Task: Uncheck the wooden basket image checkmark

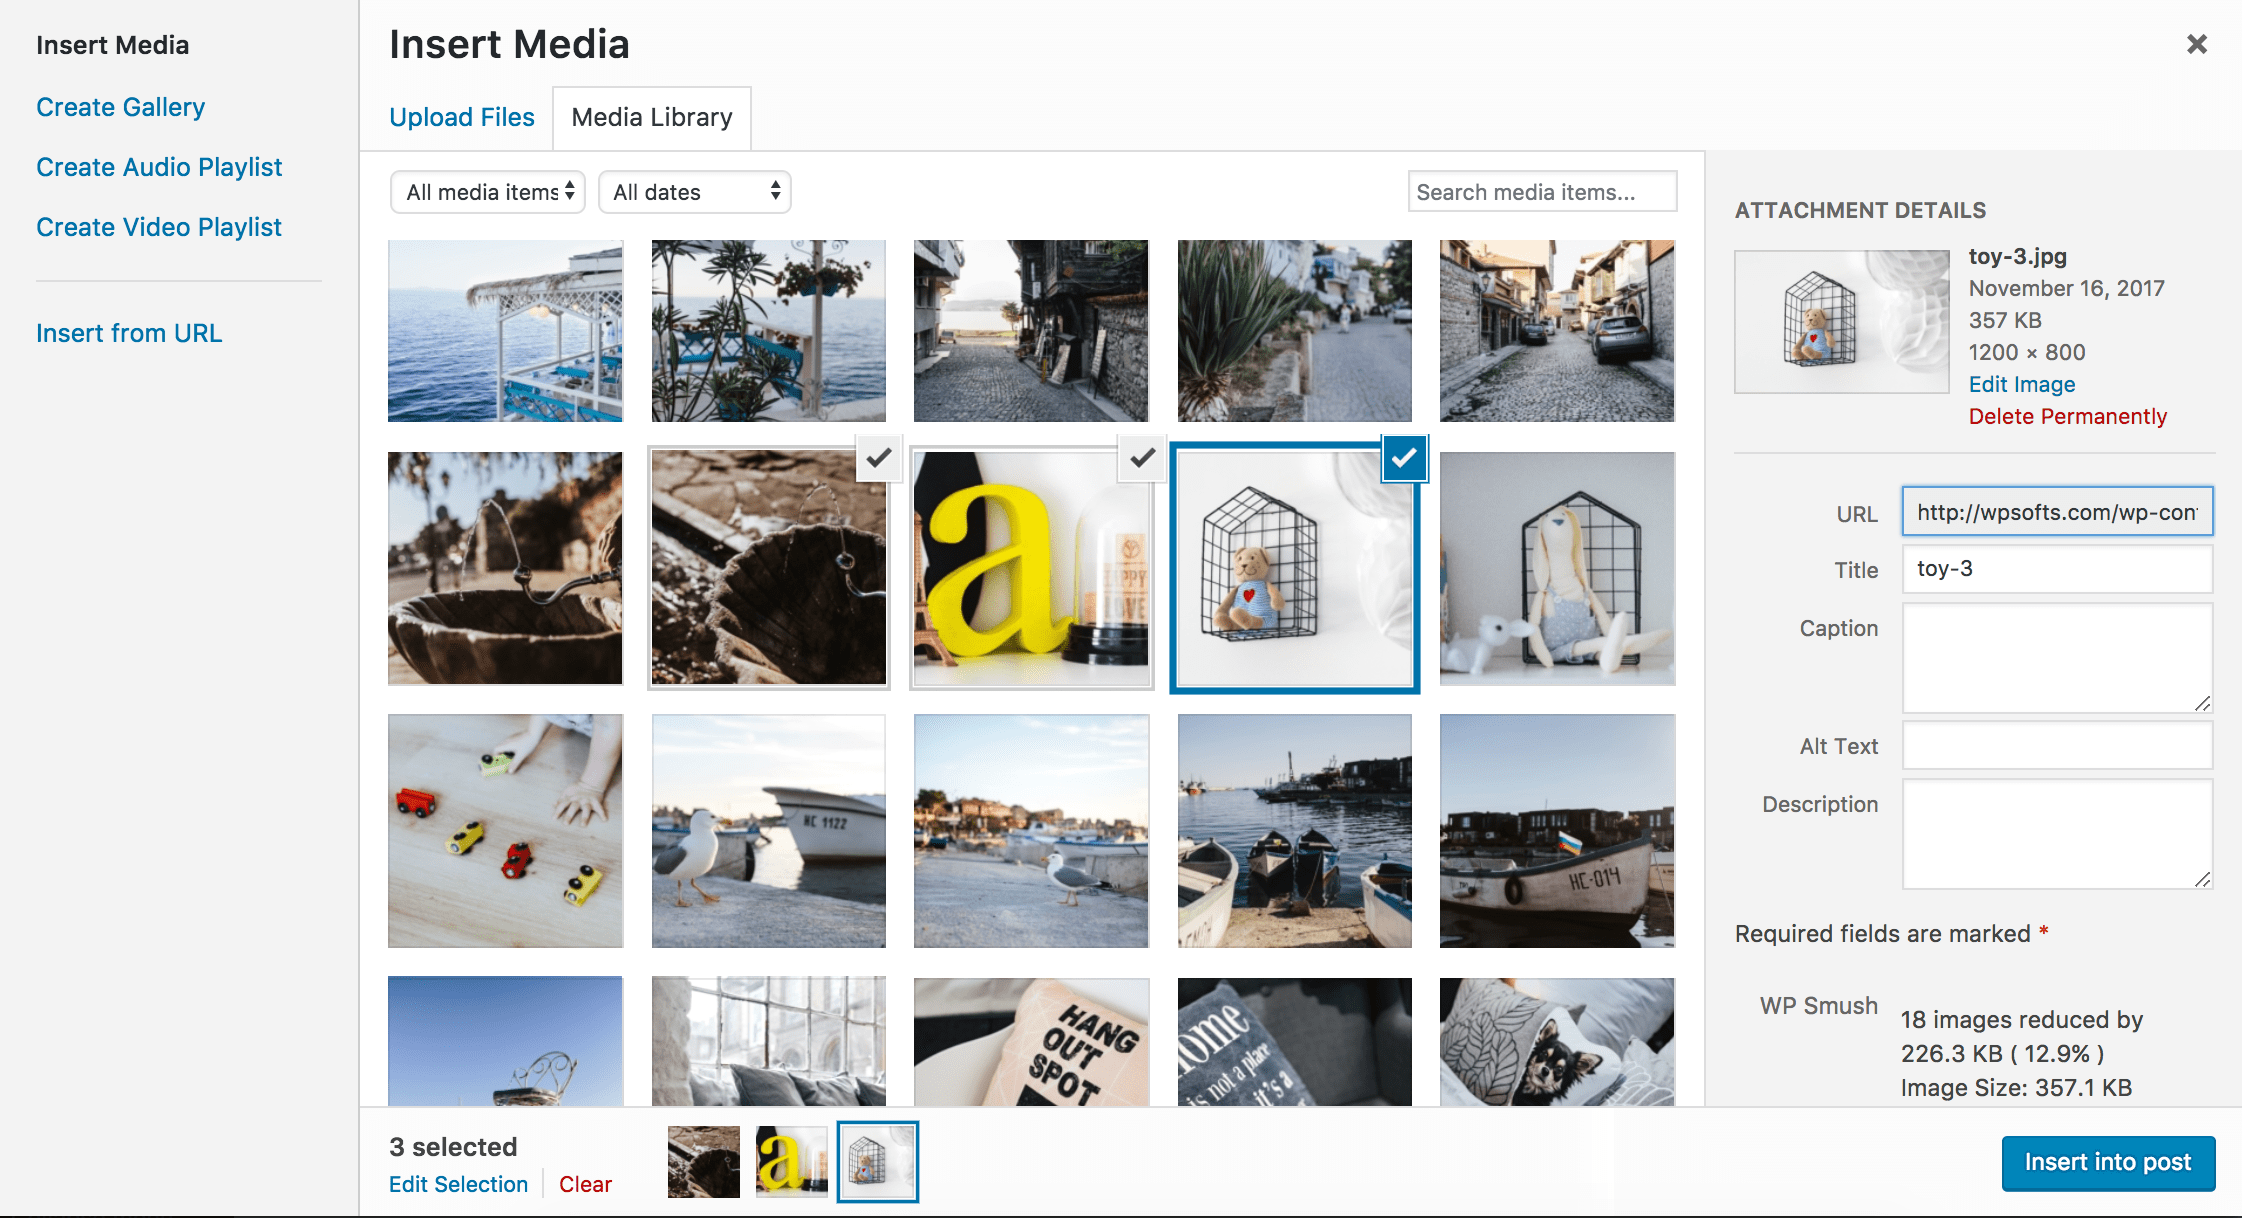Action: (878, 458)
